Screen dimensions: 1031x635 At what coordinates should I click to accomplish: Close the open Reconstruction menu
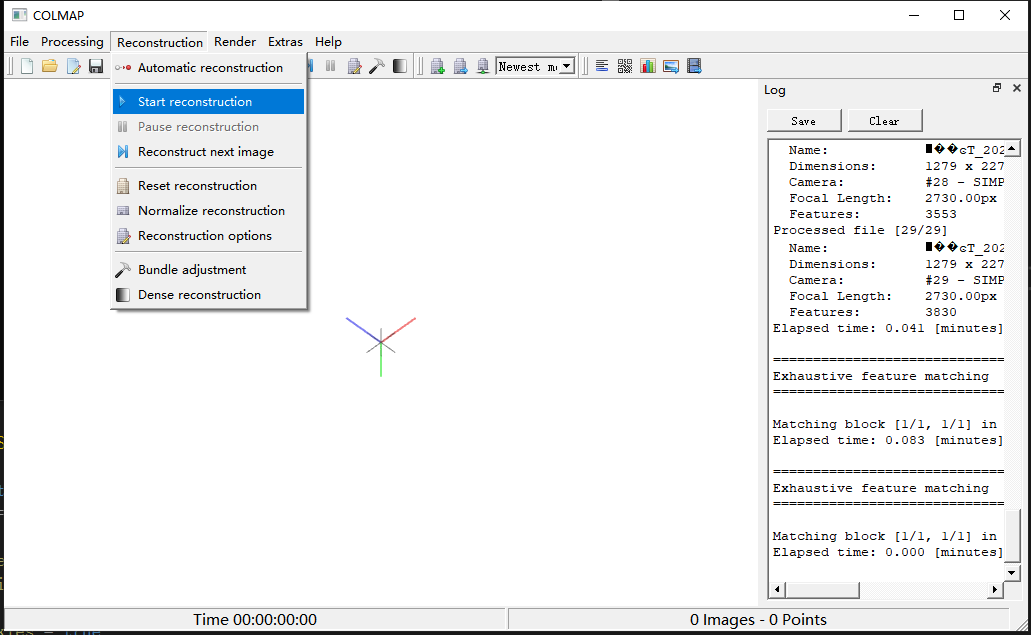pos(160,42)
